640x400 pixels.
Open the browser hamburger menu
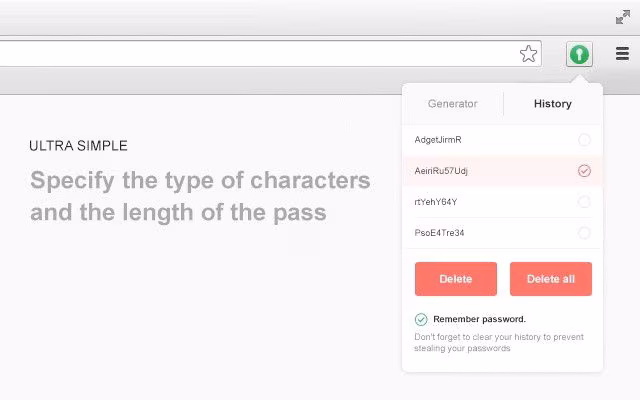click(622, 54)
